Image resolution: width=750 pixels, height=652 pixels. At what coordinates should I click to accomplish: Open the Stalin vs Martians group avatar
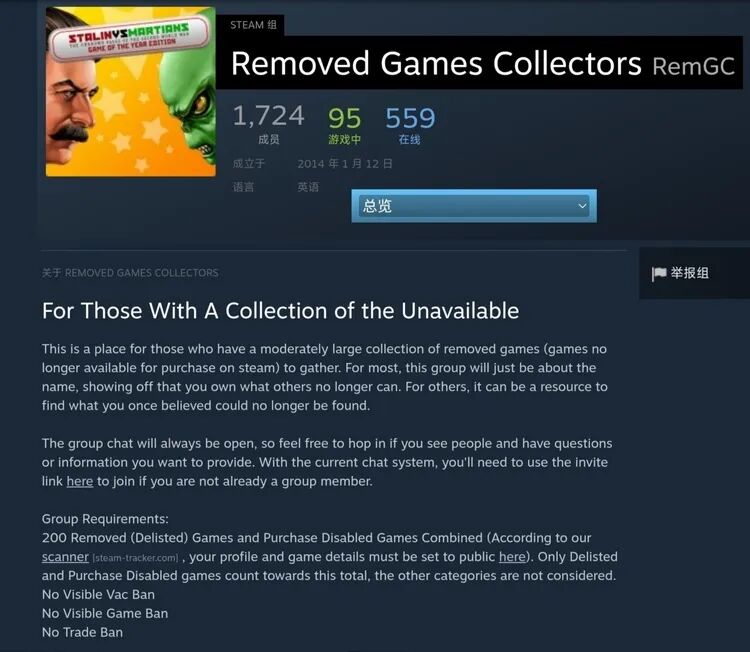131,91
